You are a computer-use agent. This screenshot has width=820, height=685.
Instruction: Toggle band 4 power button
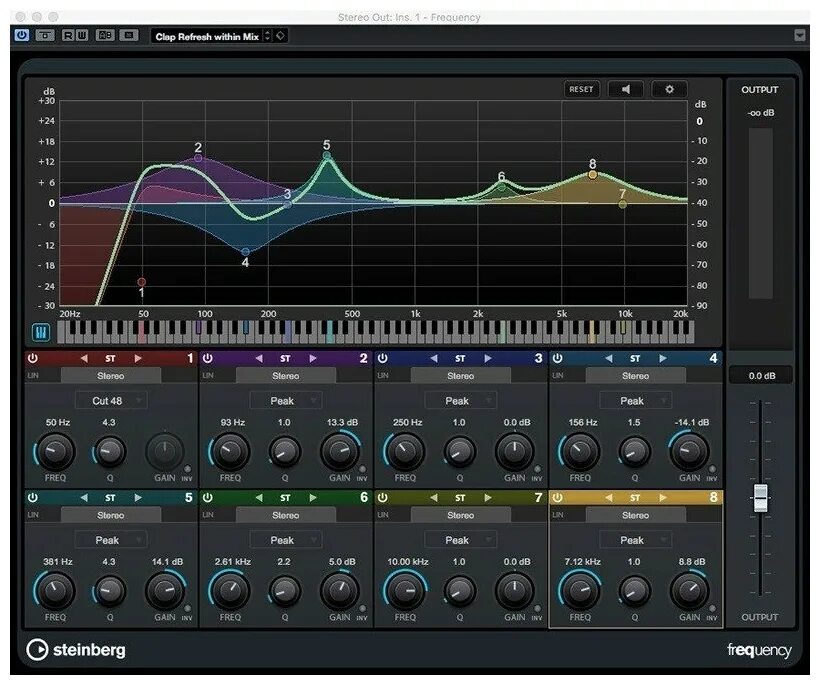557,358
